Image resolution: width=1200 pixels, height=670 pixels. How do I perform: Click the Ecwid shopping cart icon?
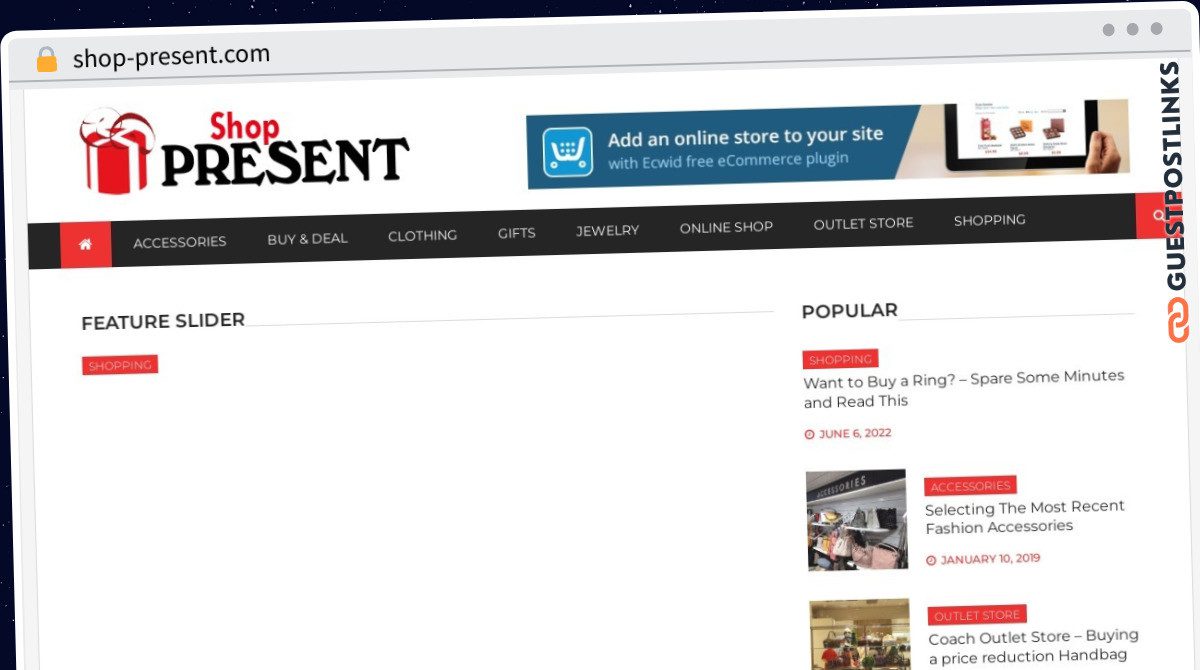(568, 153)
